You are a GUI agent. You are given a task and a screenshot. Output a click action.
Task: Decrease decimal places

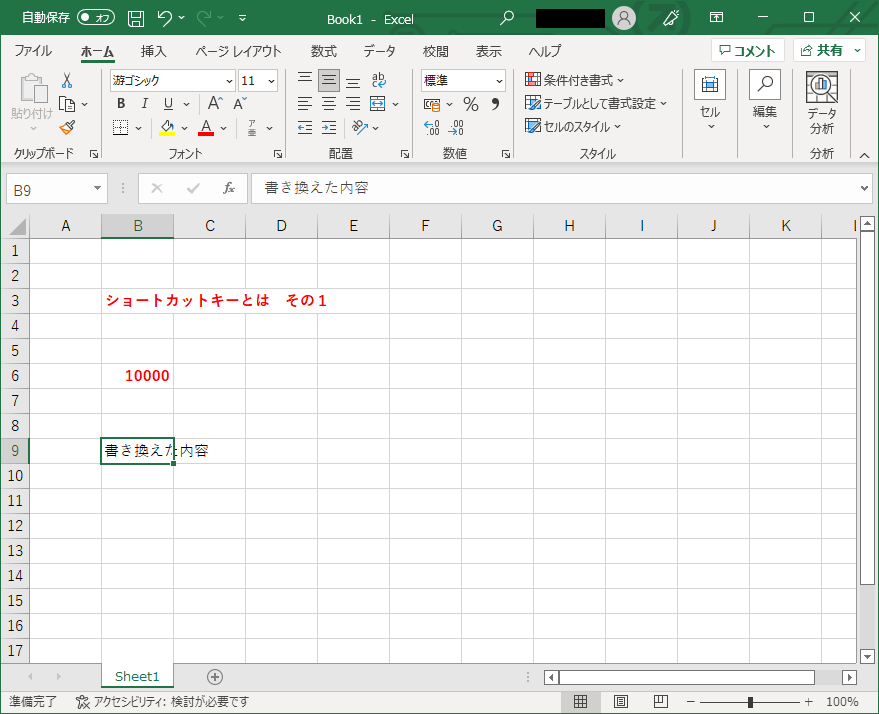click(456, 128)
